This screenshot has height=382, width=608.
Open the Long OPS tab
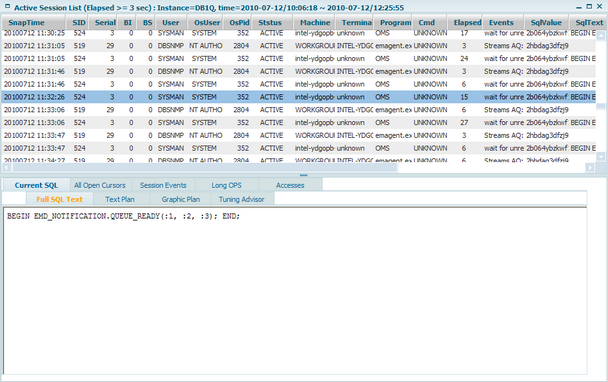226,185
